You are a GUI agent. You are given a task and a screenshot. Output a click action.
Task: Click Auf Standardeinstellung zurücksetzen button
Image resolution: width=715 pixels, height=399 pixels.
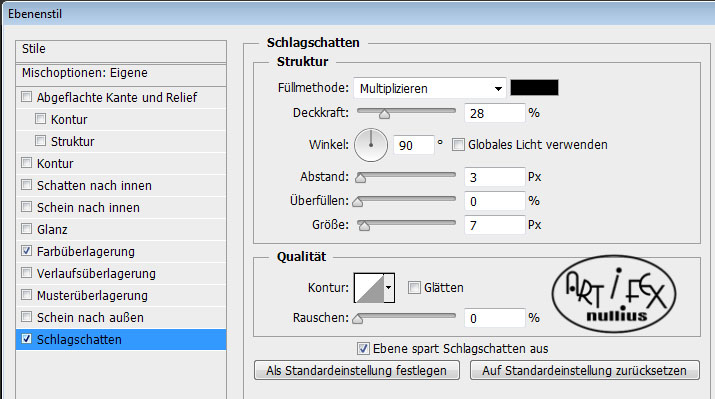[585, 370]
